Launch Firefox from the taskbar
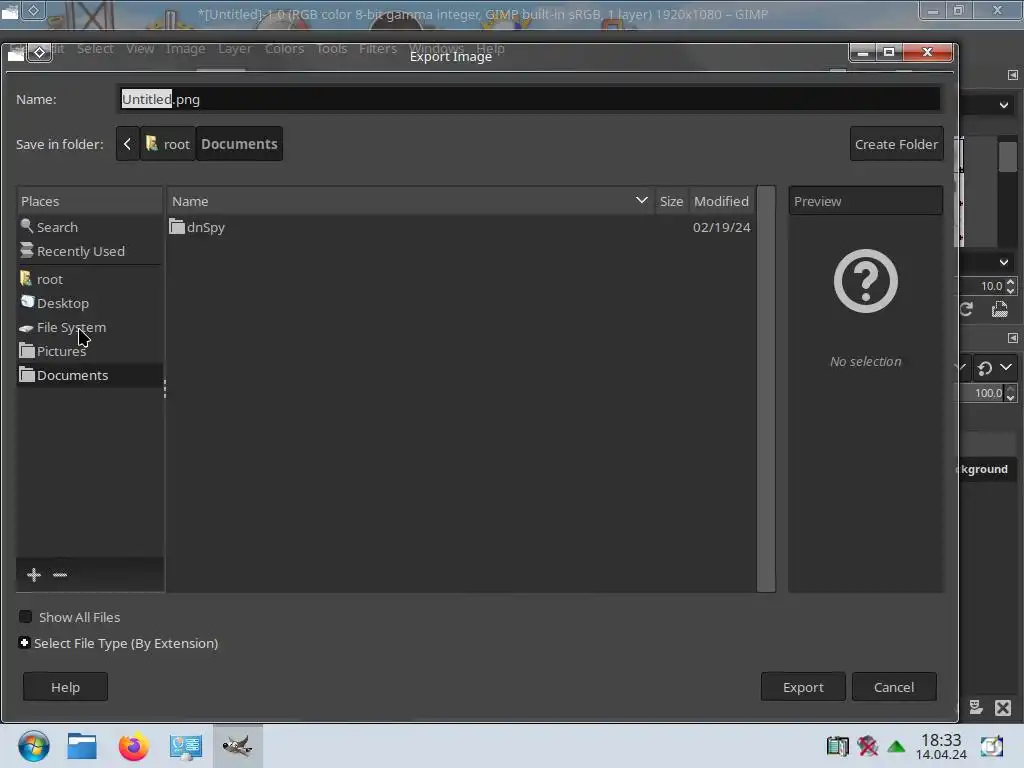This screenshot has height=768, width=1024. coord(133,746)
